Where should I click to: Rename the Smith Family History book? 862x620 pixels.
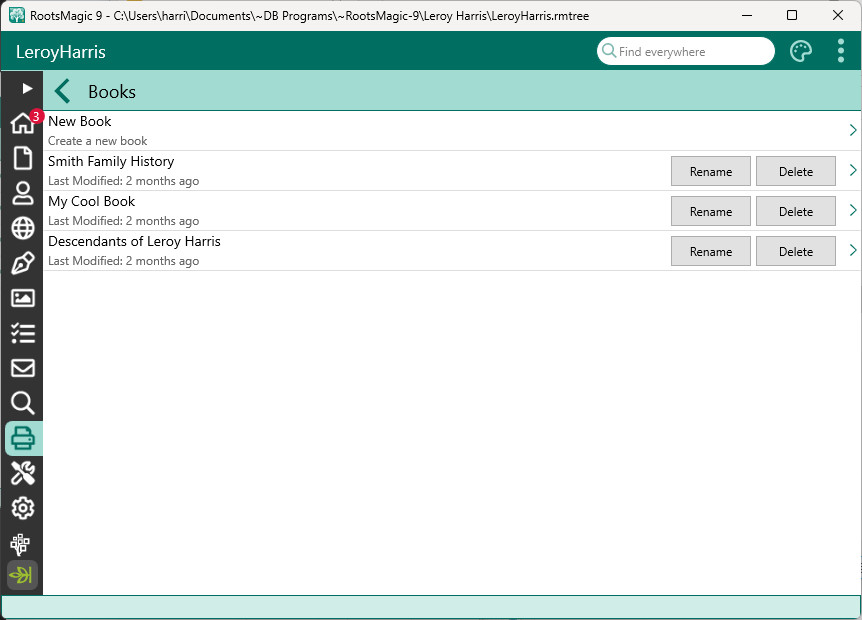pos(710,171)
